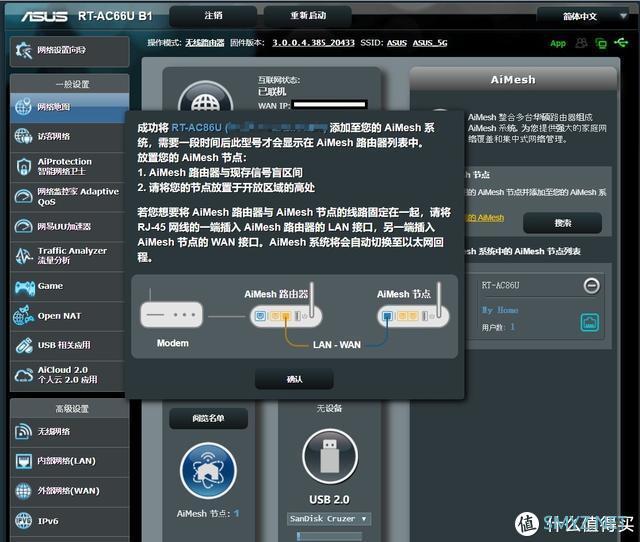Viewport: 640px width, 542px height.
Task: Click the USB 2.0 drive icon
Action: [x=330, y=456]
